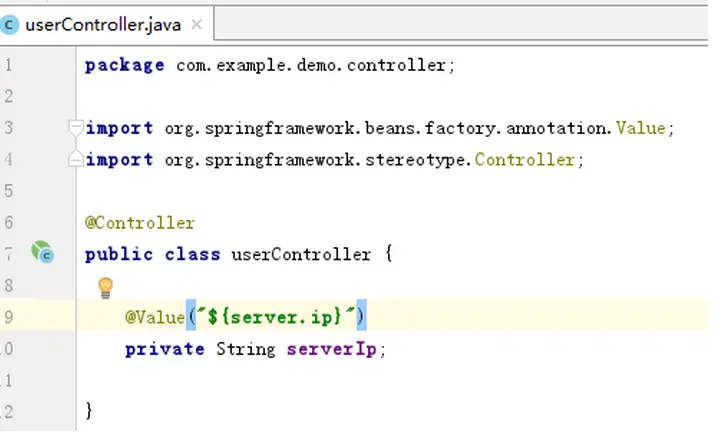This screenshot has width=715, height=439.
Task: Click the Spring bean gutter icon at line 7
Action: (42, 252)
